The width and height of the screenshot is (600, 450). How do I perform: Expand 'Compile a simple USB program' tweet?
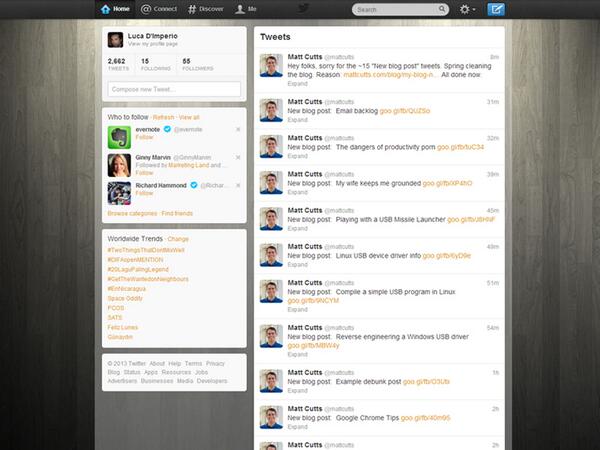click(297, 309)
